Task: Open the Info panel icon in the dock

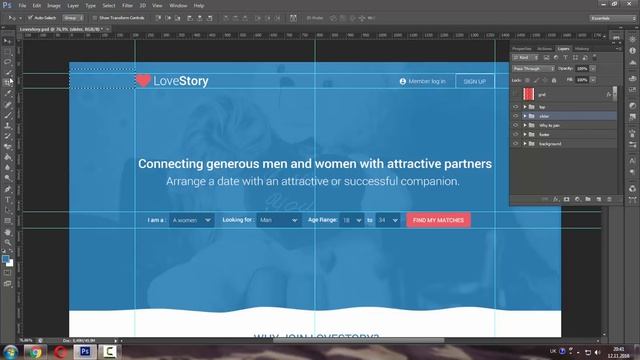Action: (x=632, y=51)
